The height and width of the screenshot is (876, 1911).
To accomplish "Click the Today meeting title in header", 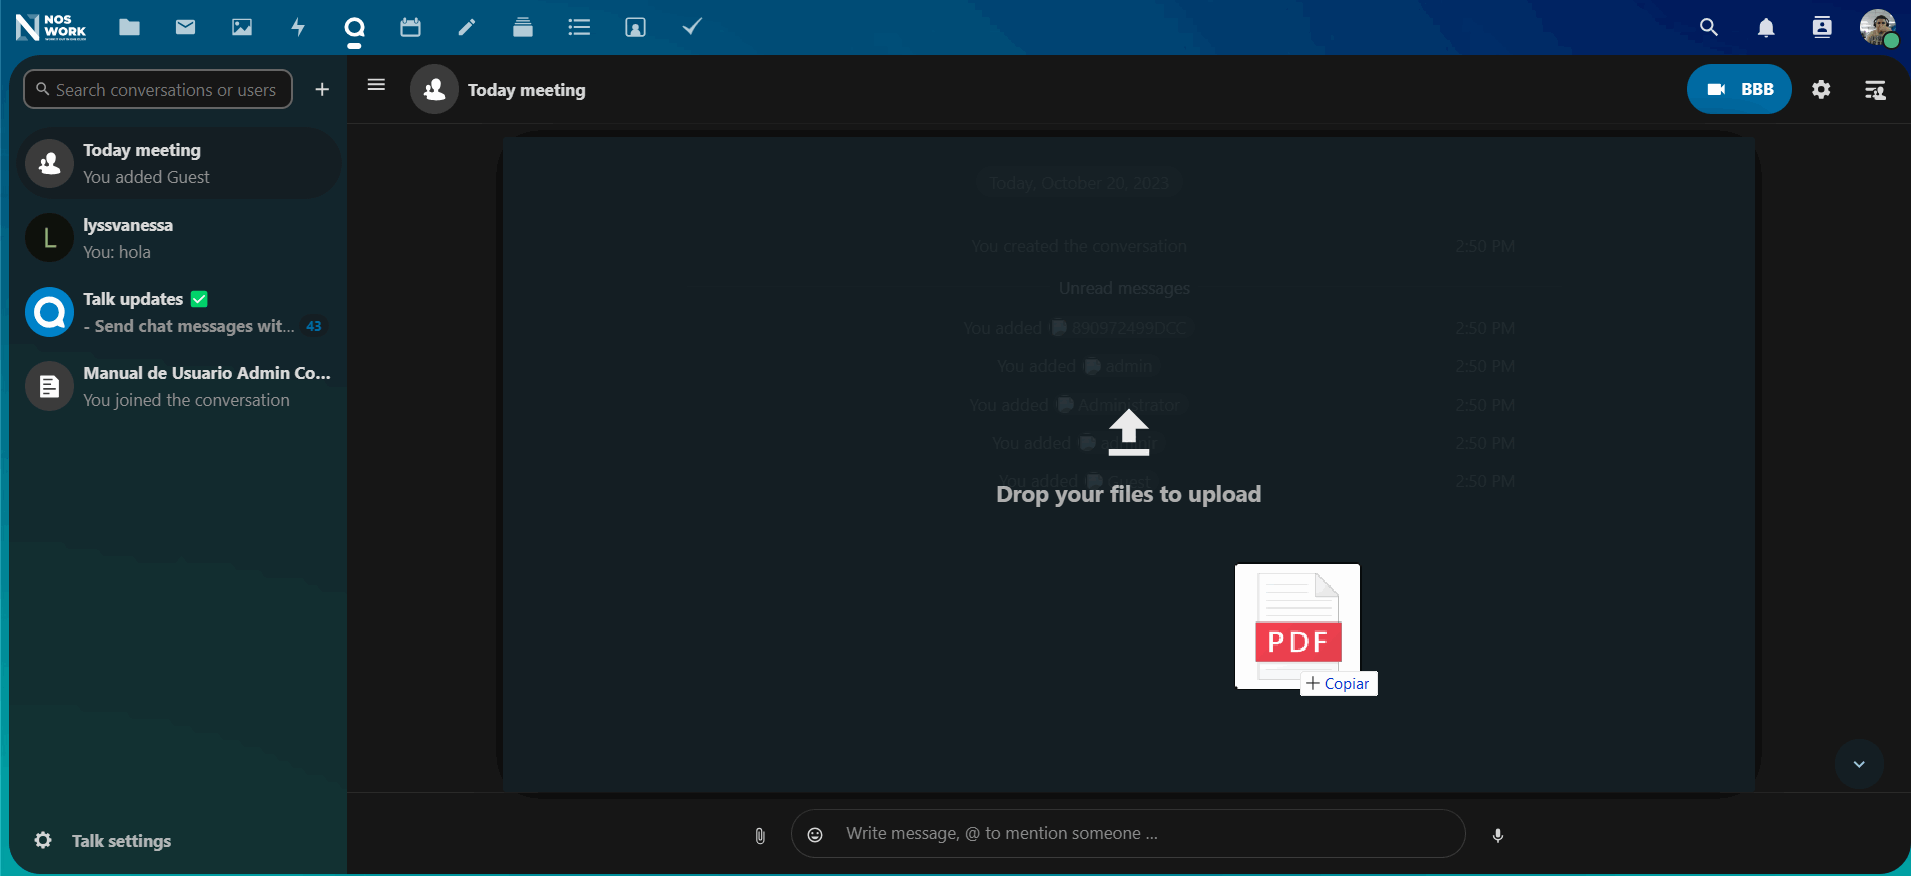I will [527, 90].
